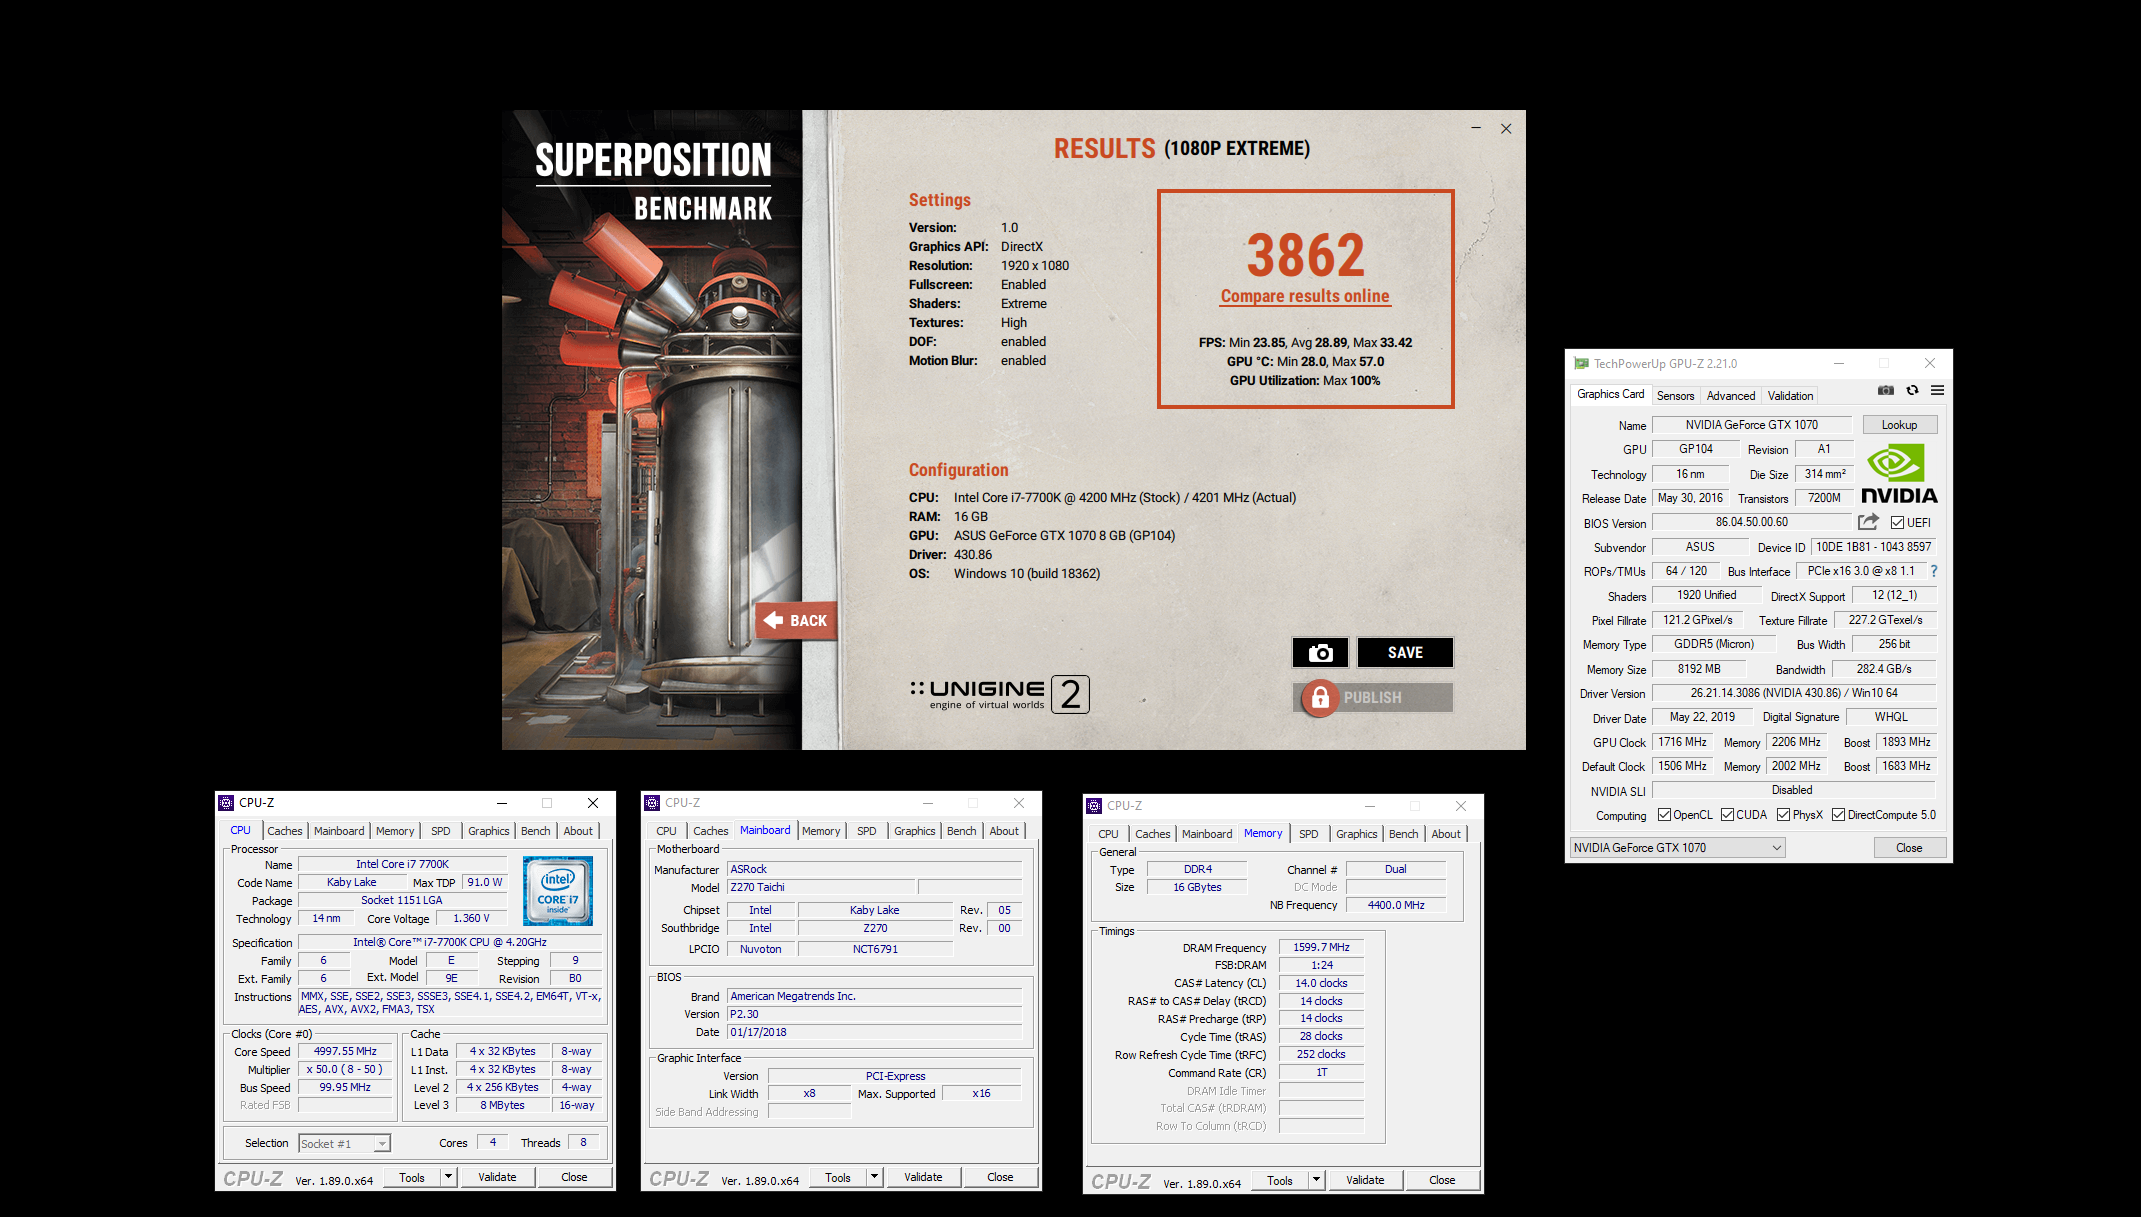Open the Compare results online link
Image resolution: width=2141 pixels, height=1217 pixels.
click(1304, 296)
